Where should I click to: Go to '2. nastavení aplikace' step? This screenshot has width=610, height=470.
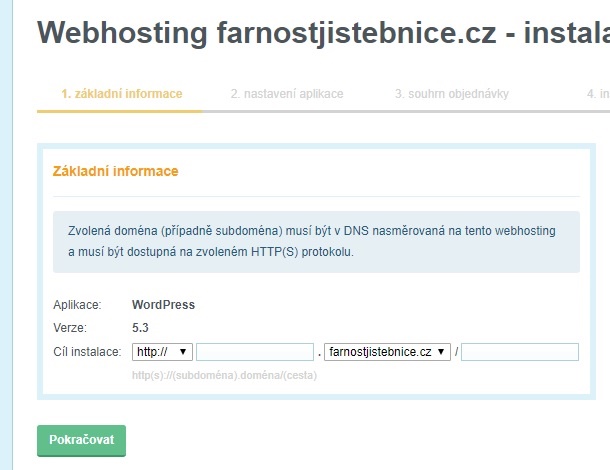coord(287,94)
